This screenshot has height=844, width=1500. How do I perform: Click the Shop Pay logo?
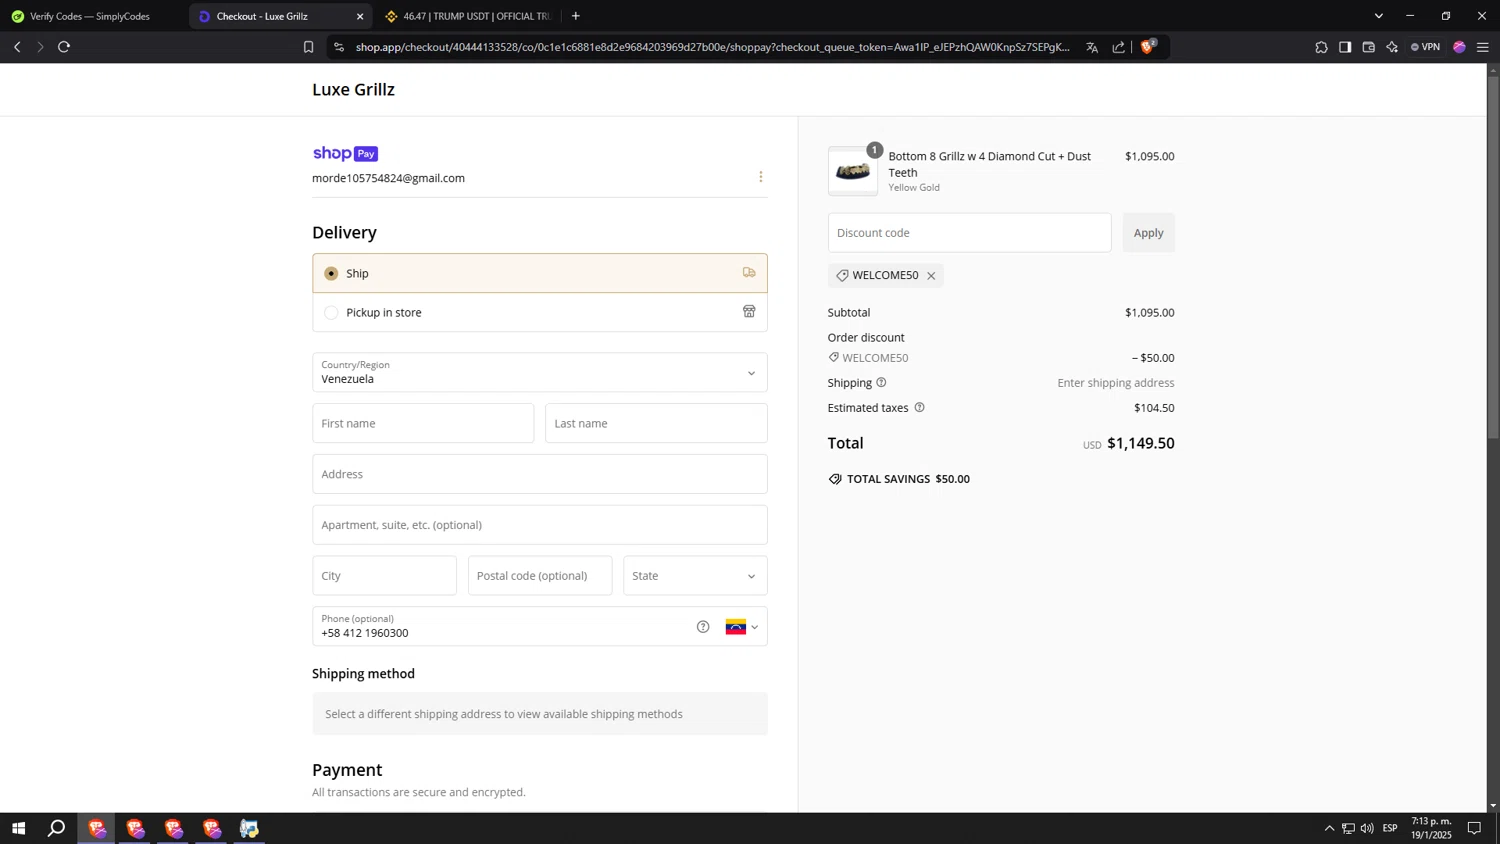click(x=345, y=154)
